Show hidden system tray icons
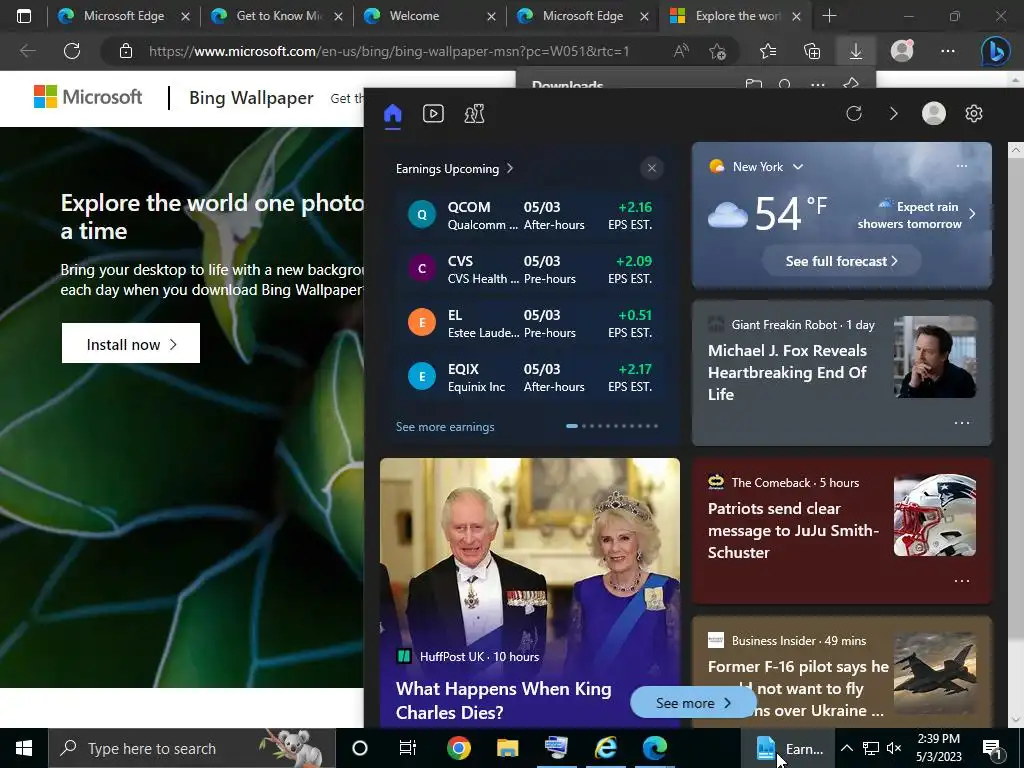This screenshot has width=1024, height=768. point(846,748)
